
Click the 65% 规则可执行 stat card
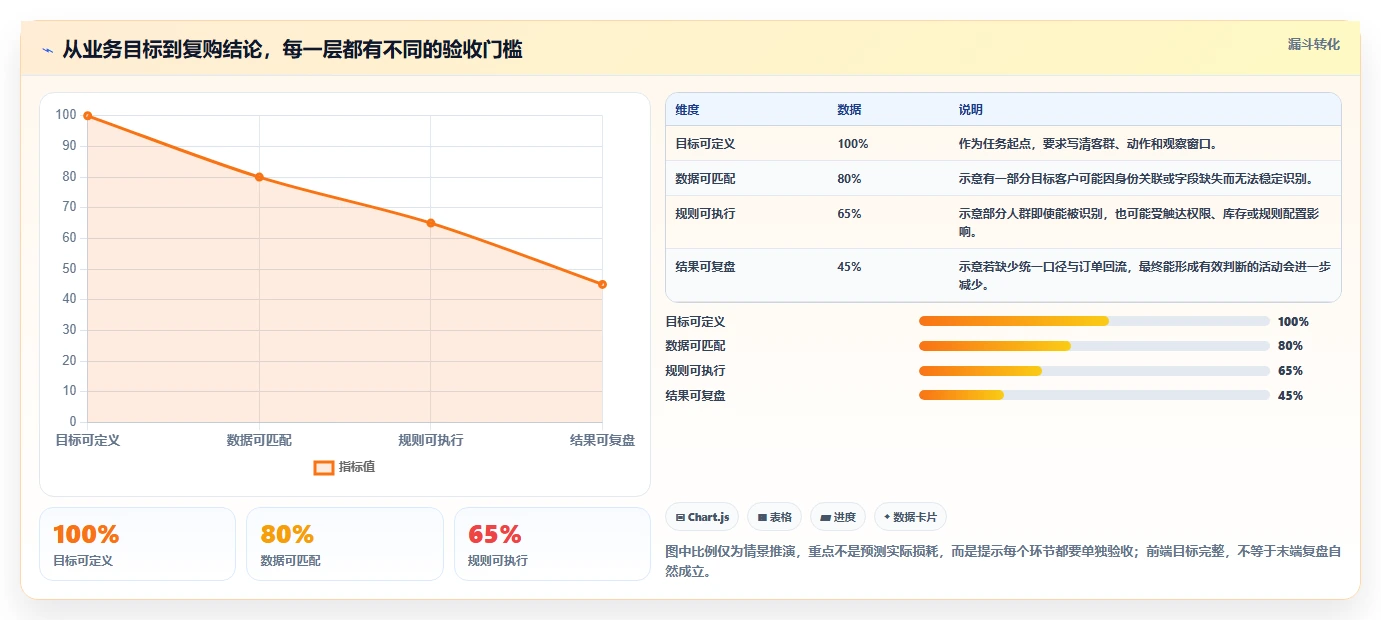click(x=552, y=544)
